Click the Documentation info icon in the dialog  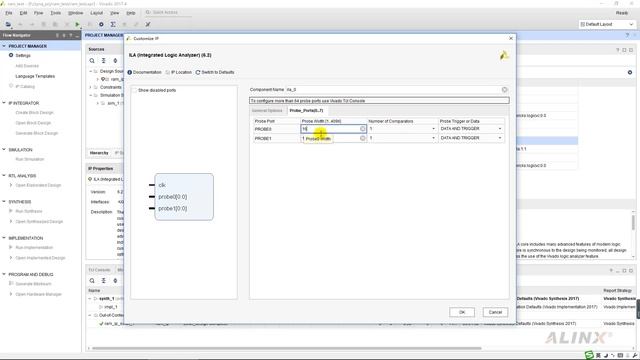click(x=130, y=72)
